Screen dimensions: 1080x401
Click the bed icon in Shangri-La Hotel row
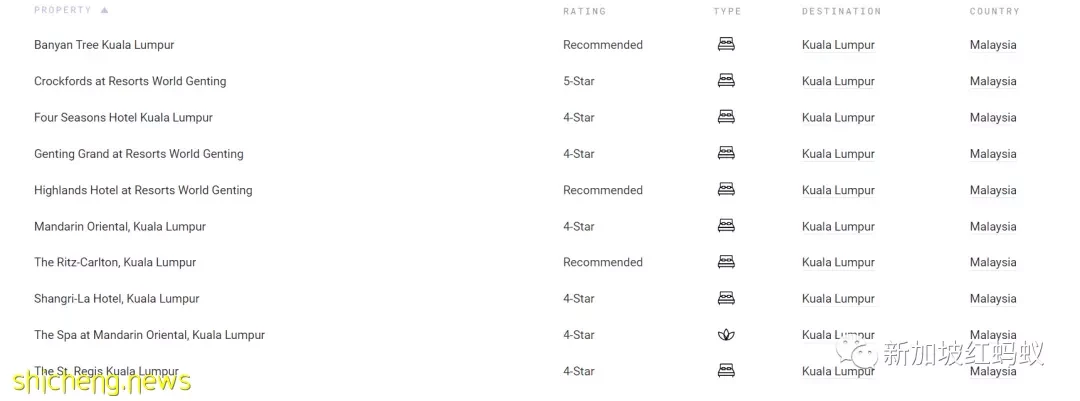pos(726,298)
